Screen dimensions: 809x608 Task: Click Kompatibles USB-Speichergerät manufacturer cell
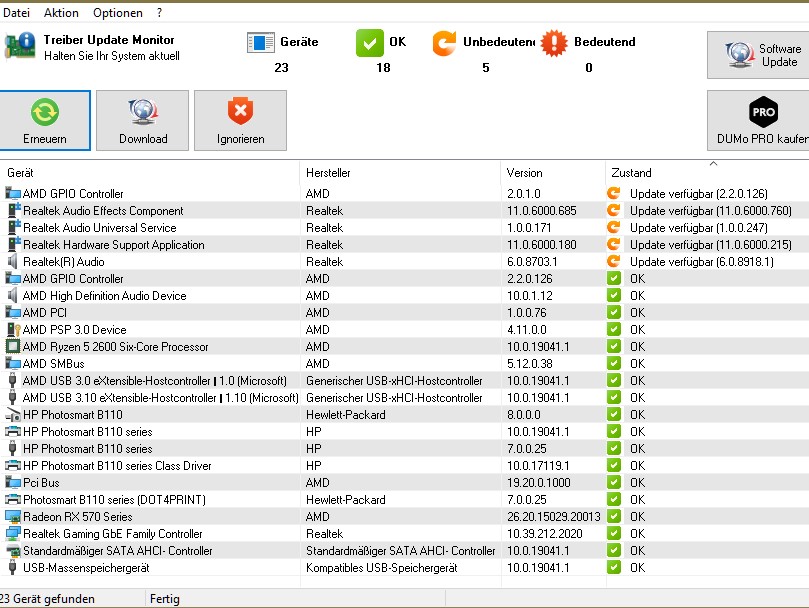click(381, 568)
